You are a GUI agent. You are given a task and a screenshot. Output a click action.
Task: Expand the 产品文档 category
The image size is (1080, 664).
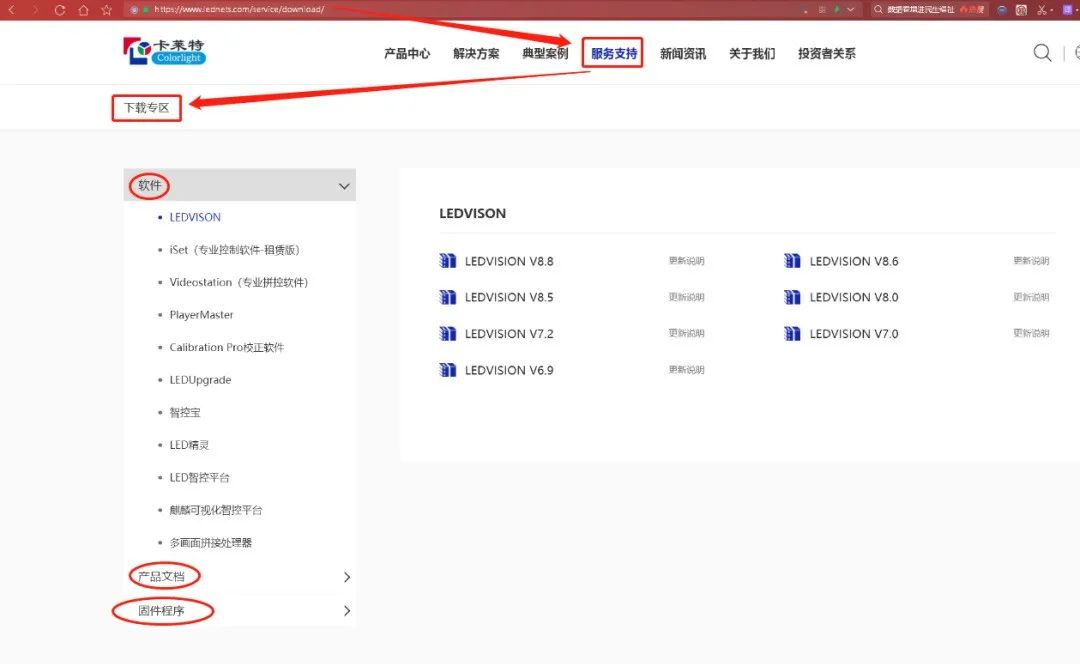[x=346, y=577]
